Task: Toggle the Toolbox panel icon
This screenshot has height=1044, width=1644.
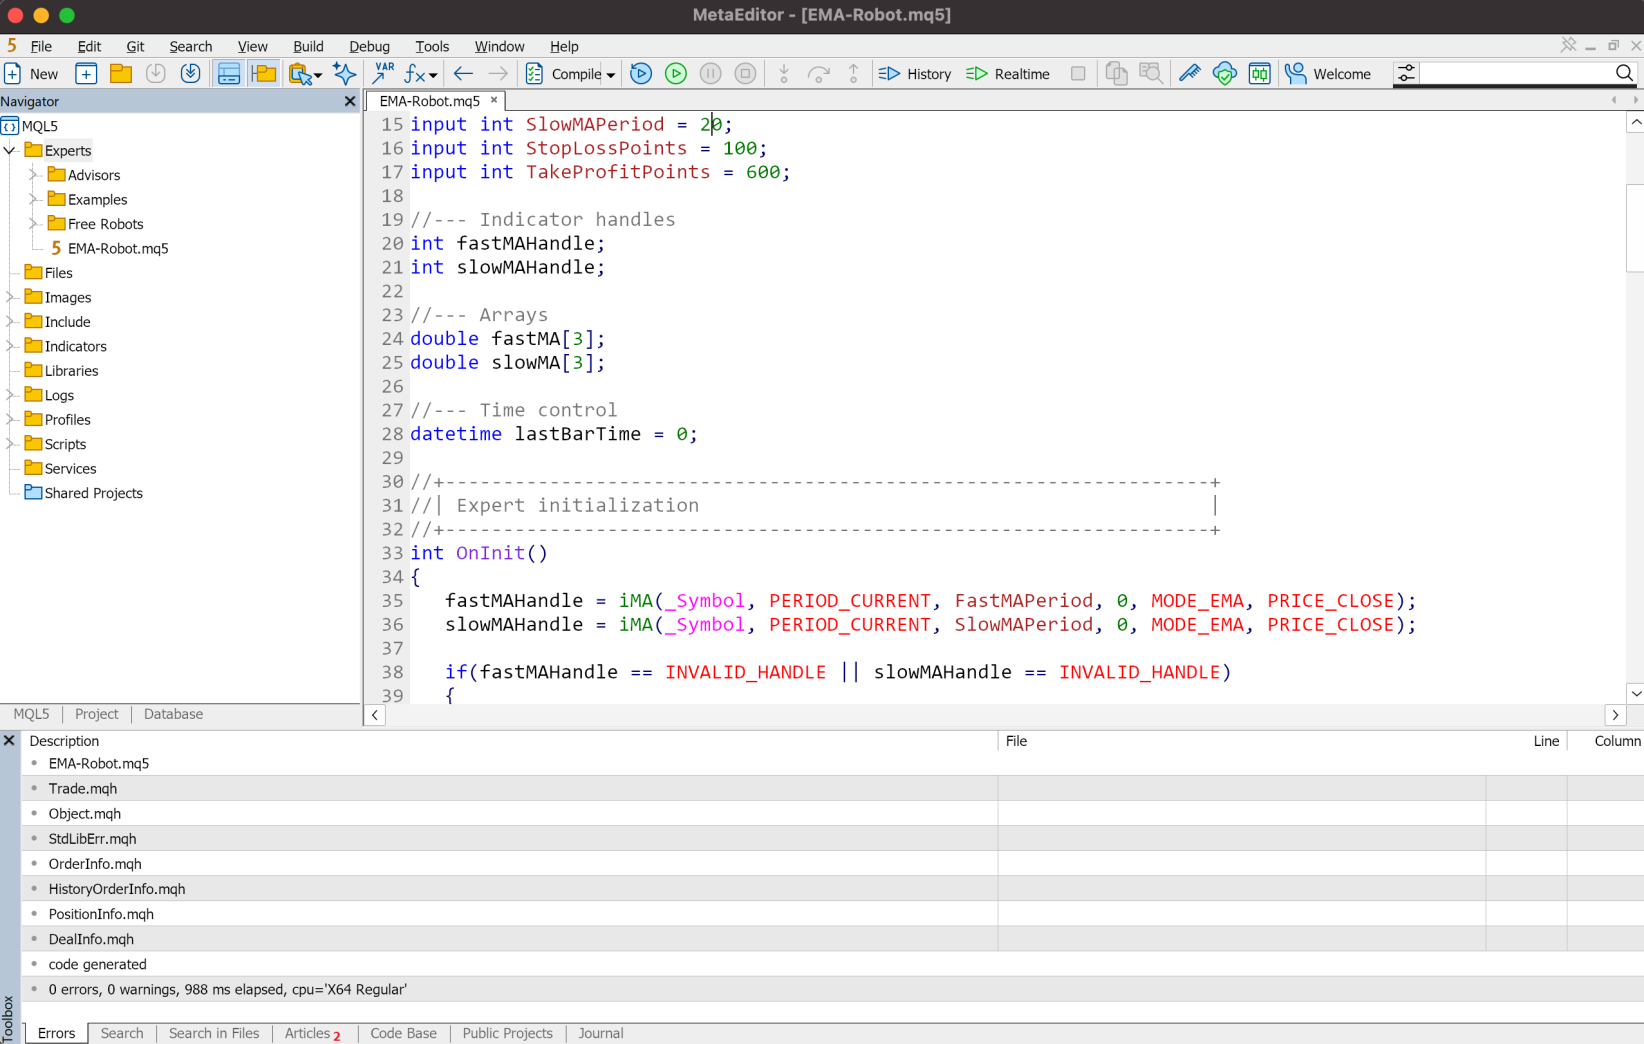Action: point(229,74)
